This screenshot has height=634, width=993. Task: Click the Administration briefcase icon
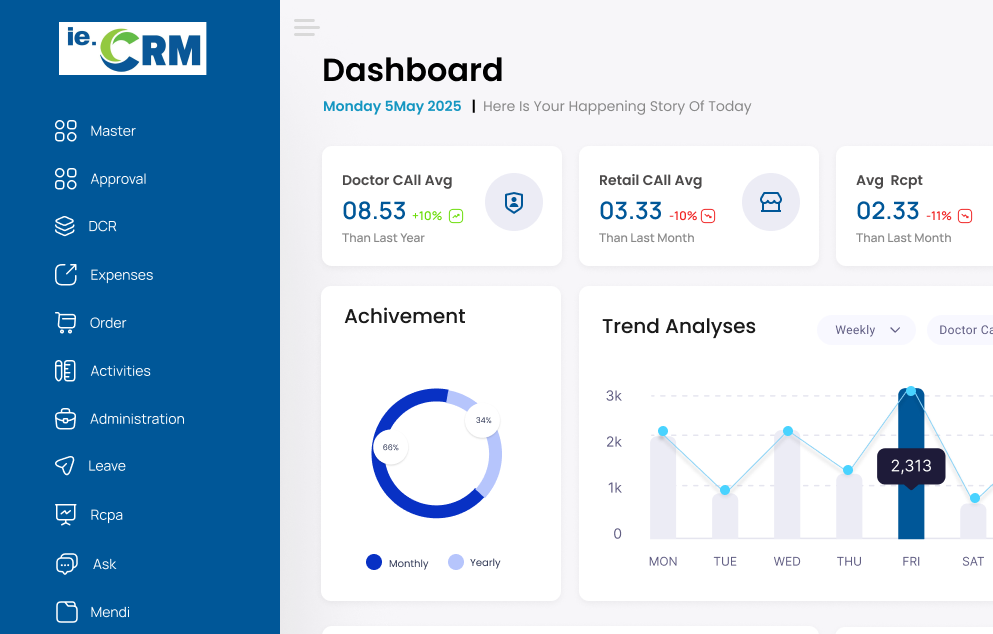[65, 419]
